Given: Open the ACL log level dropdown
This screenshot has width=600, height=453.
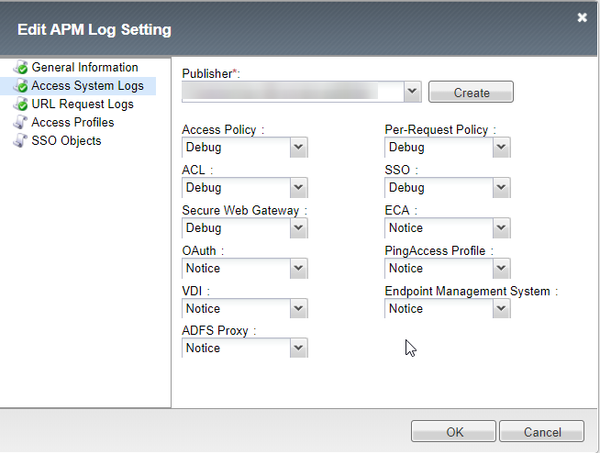Looking at the screenshot, I should [298, 188].
